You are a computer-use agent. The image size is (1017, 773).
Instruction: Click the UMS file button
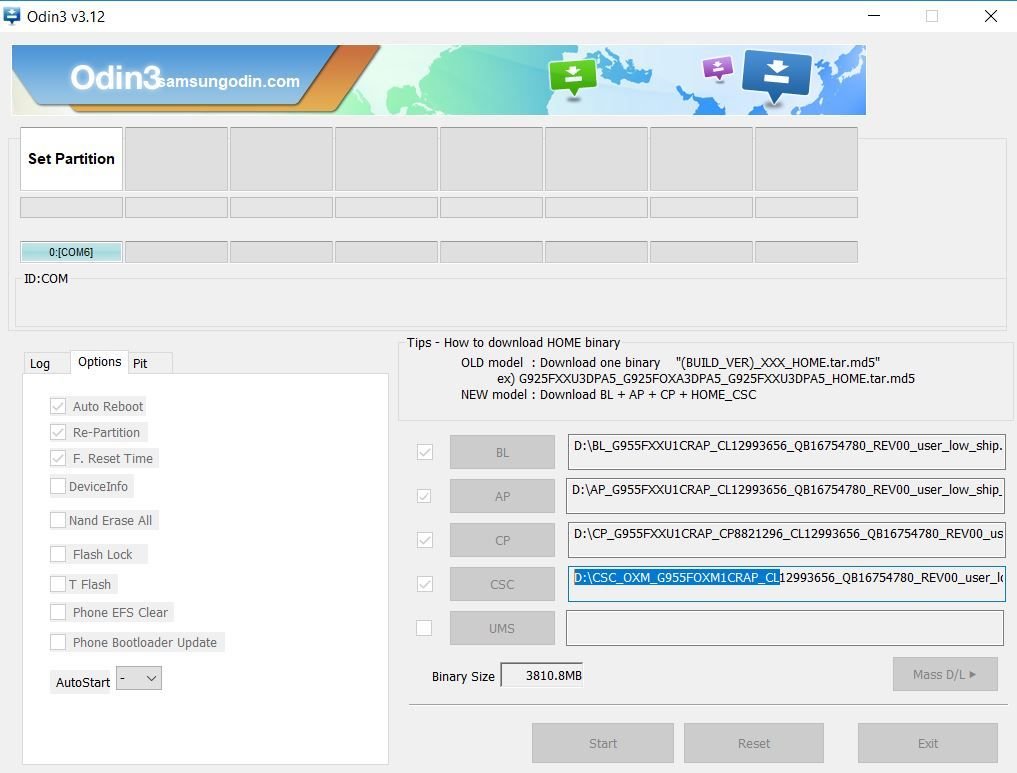502,628
